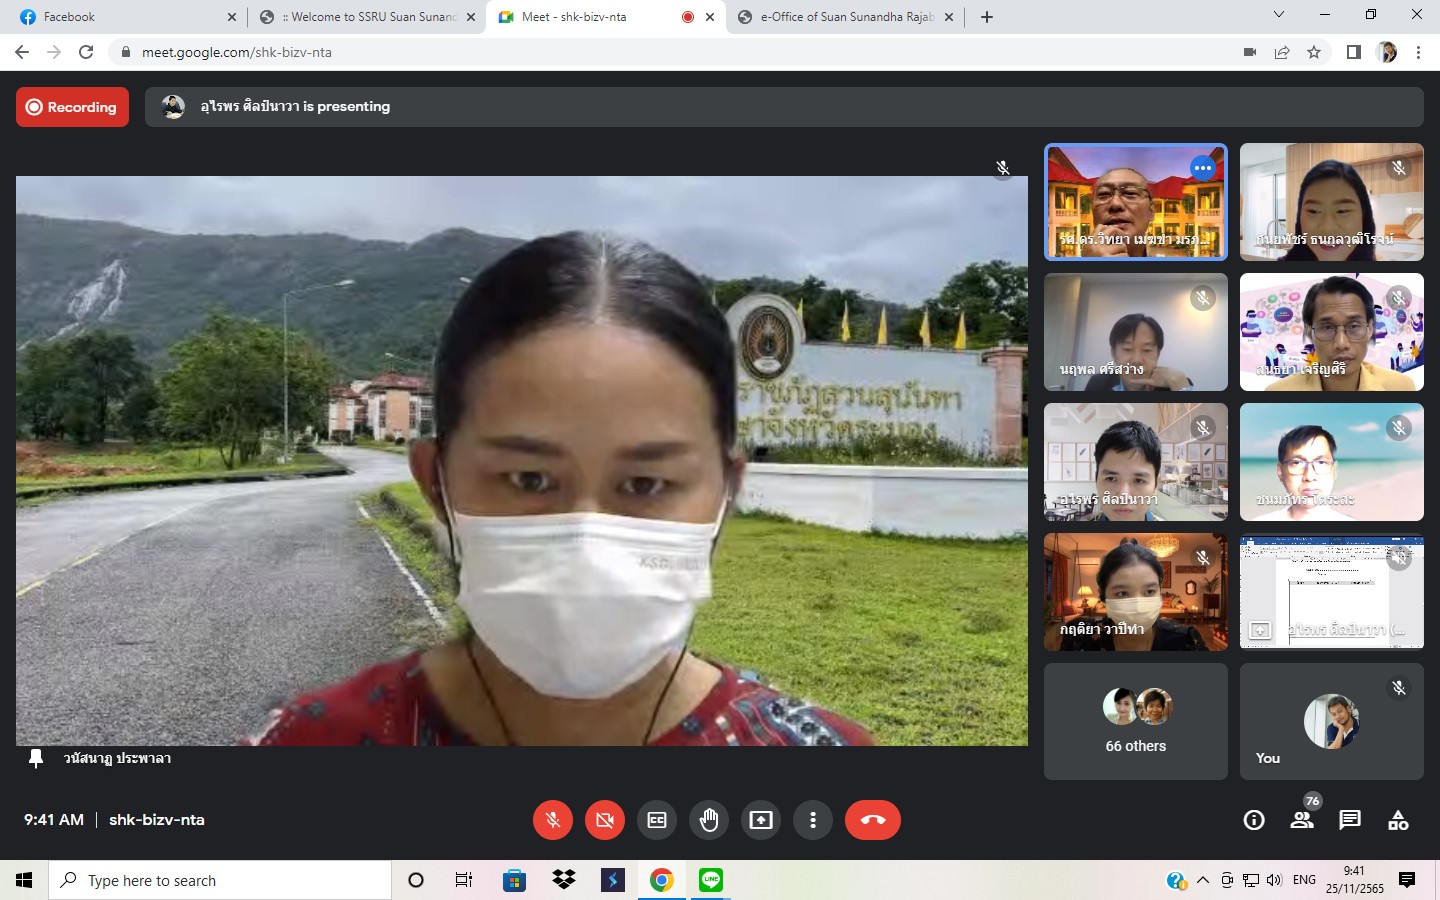Image resolution: width=1440 pixels, height=900 pixels.
Task: Click the red leave call button
Action: (x=872, y=820)
